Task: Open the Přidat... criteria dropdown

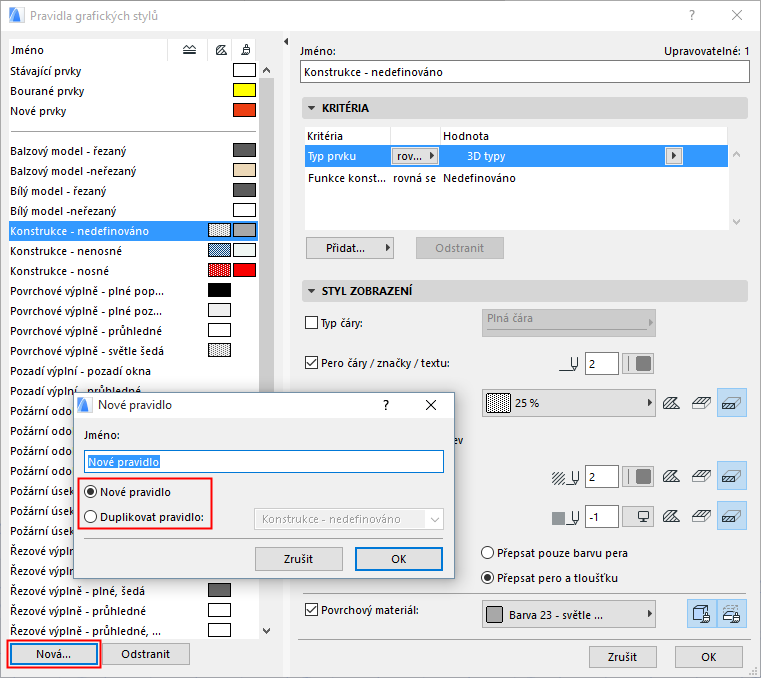Action: point(349,248)
